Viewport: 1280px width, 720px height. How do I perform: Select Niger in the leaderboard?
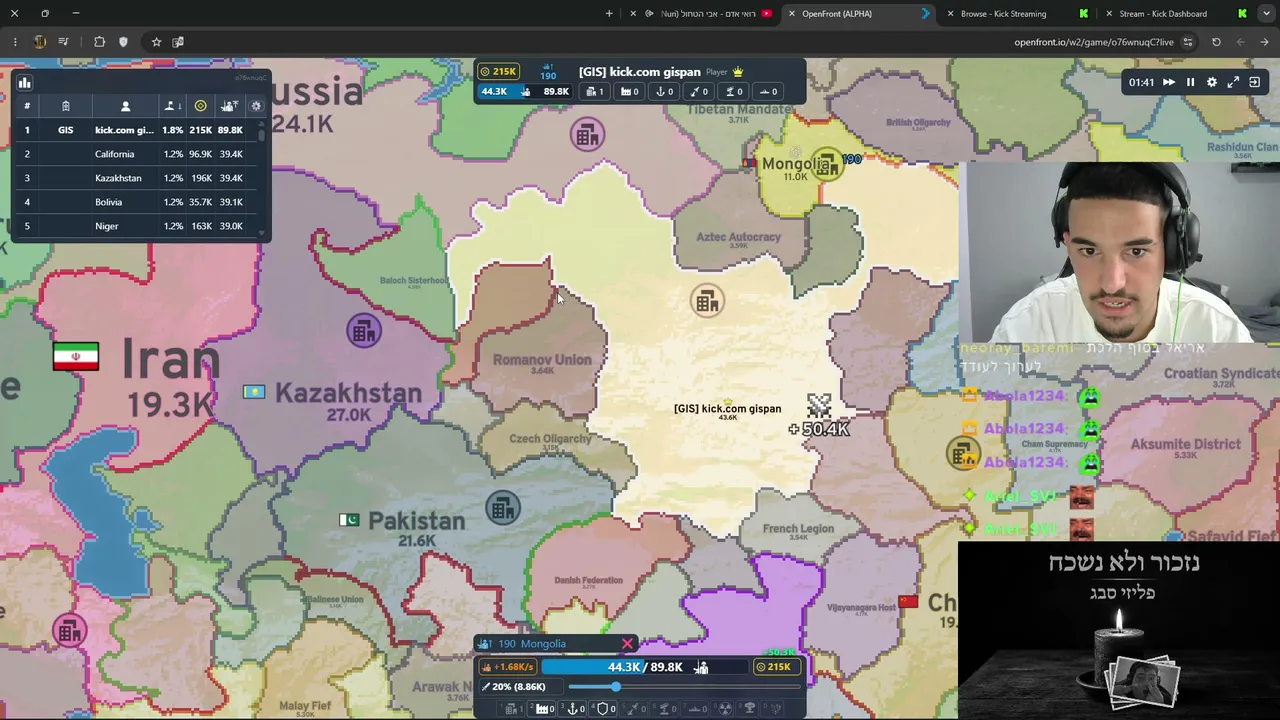135,226
